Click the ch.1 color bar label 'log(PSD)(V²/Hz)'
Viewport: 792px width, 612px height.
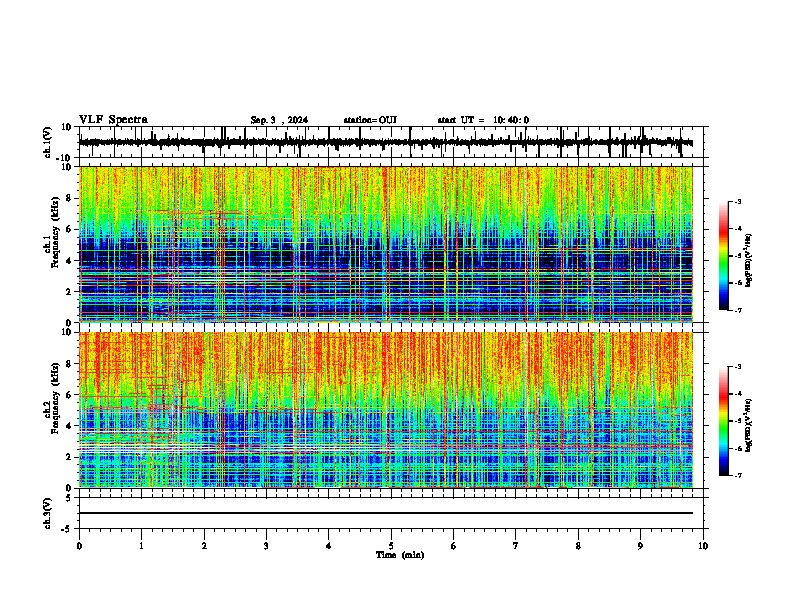pyautogui.click(x=749, y=261)
